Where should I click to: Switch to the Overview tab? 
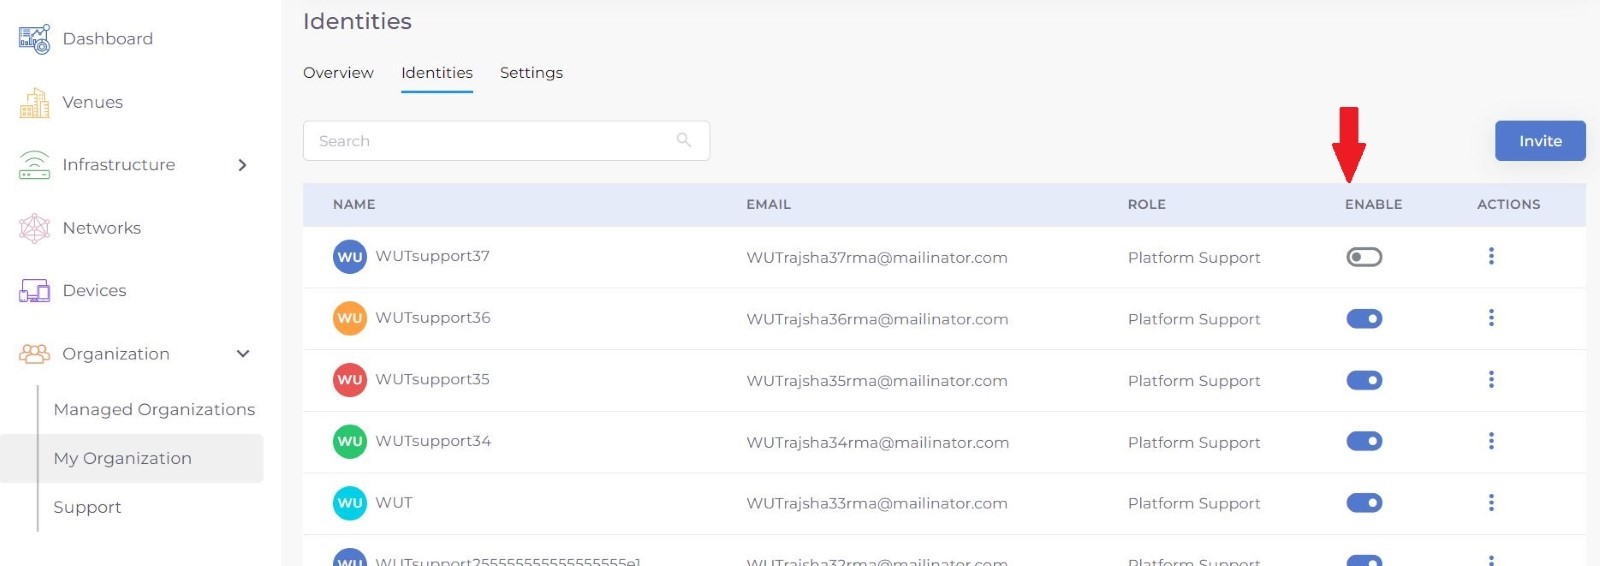pos(338,73)
